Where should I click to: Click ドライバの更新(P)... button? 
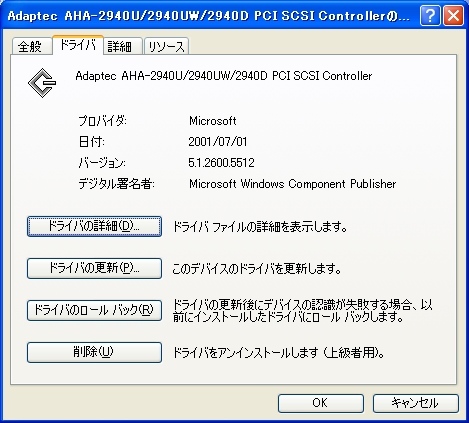pos(94,268)
